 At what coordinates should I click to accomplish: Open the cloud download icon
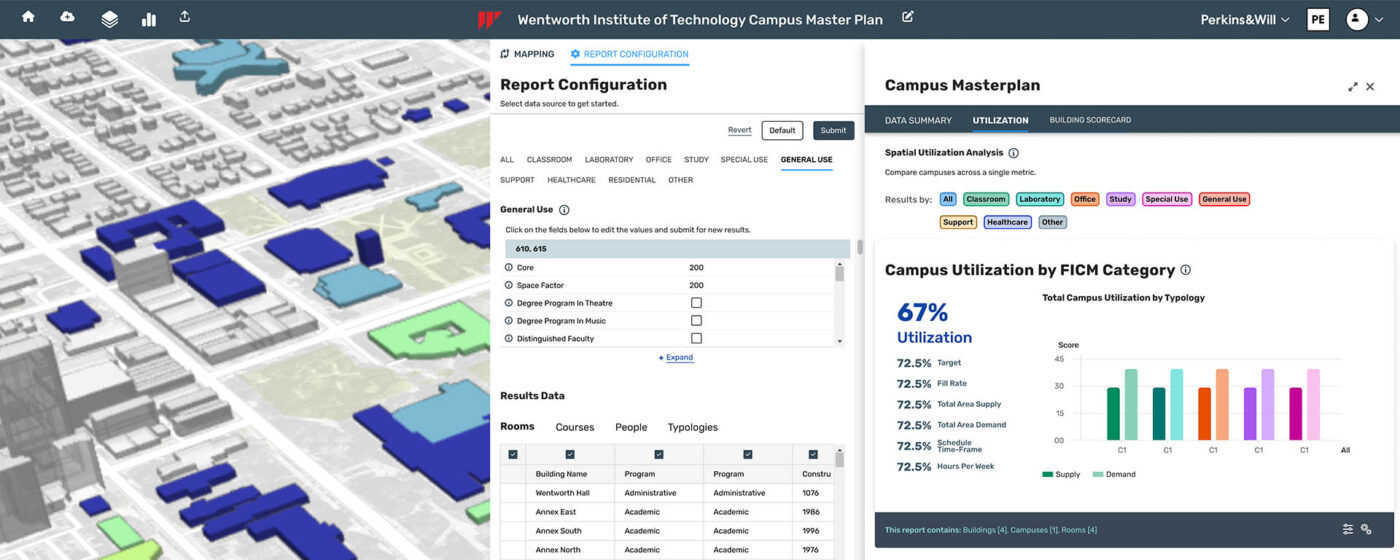pyautogui.click(x=67, y=17)
